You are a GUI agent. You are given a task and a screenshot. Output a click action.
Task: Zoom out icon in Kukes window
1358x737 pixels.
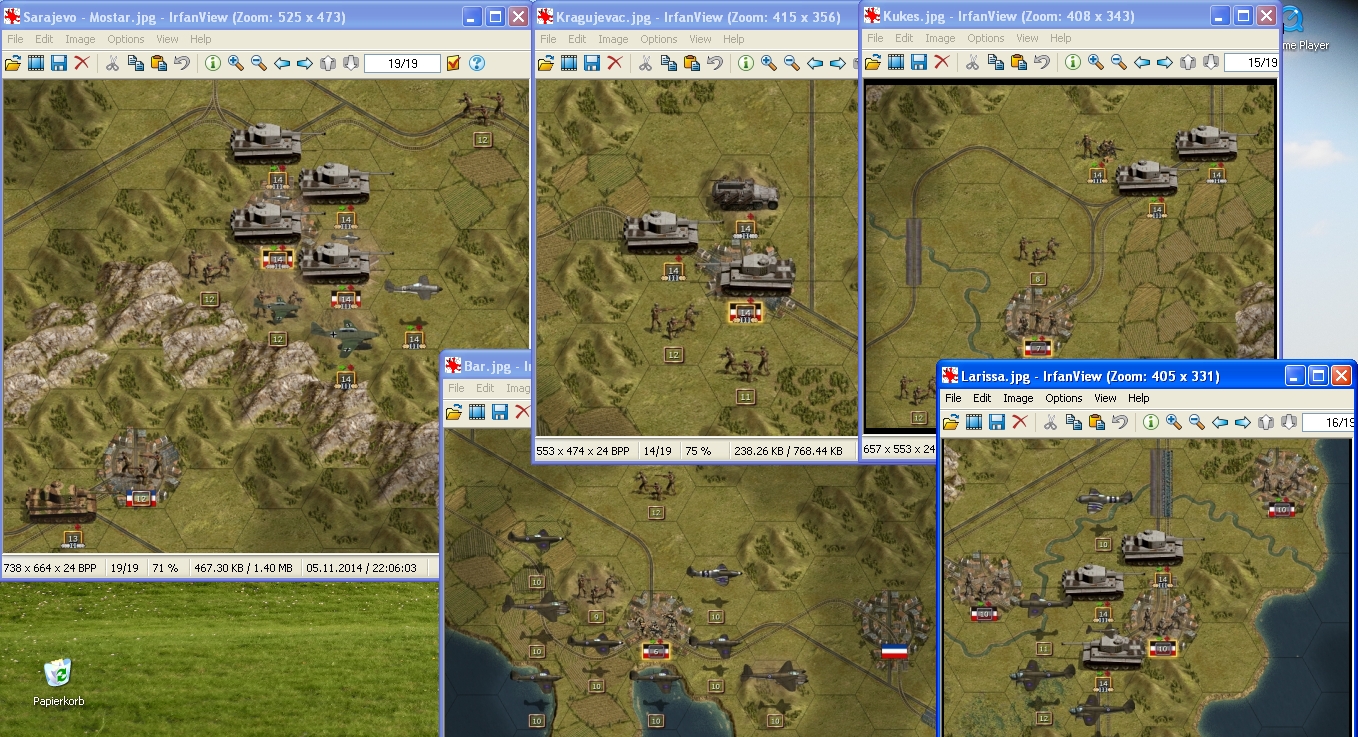1119,62
